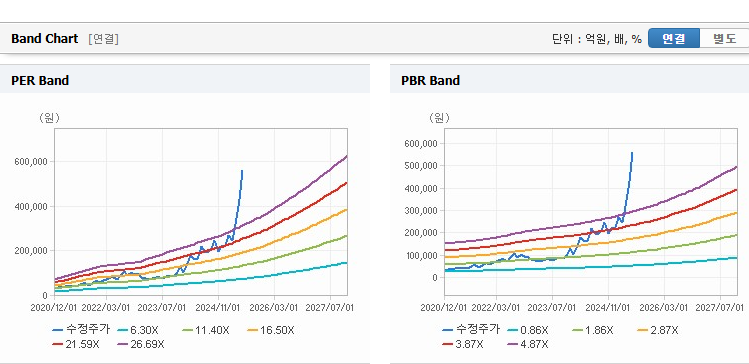The height and width of the screenshot is (364, 749).
Task: Toggle 26.69X legend series
Action: 141,344
